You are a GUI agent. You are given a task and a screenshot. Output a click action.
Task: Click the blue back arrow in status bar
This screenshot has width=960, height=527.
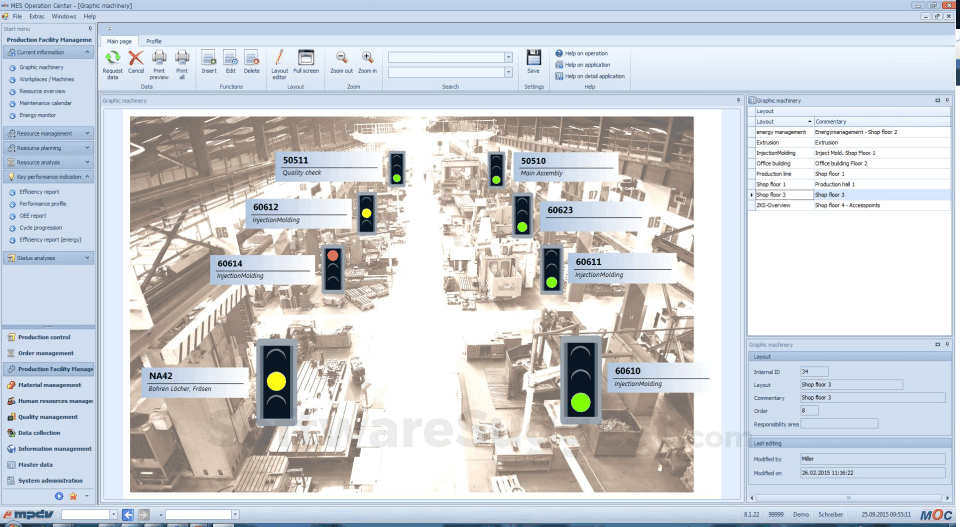[128, 515]
